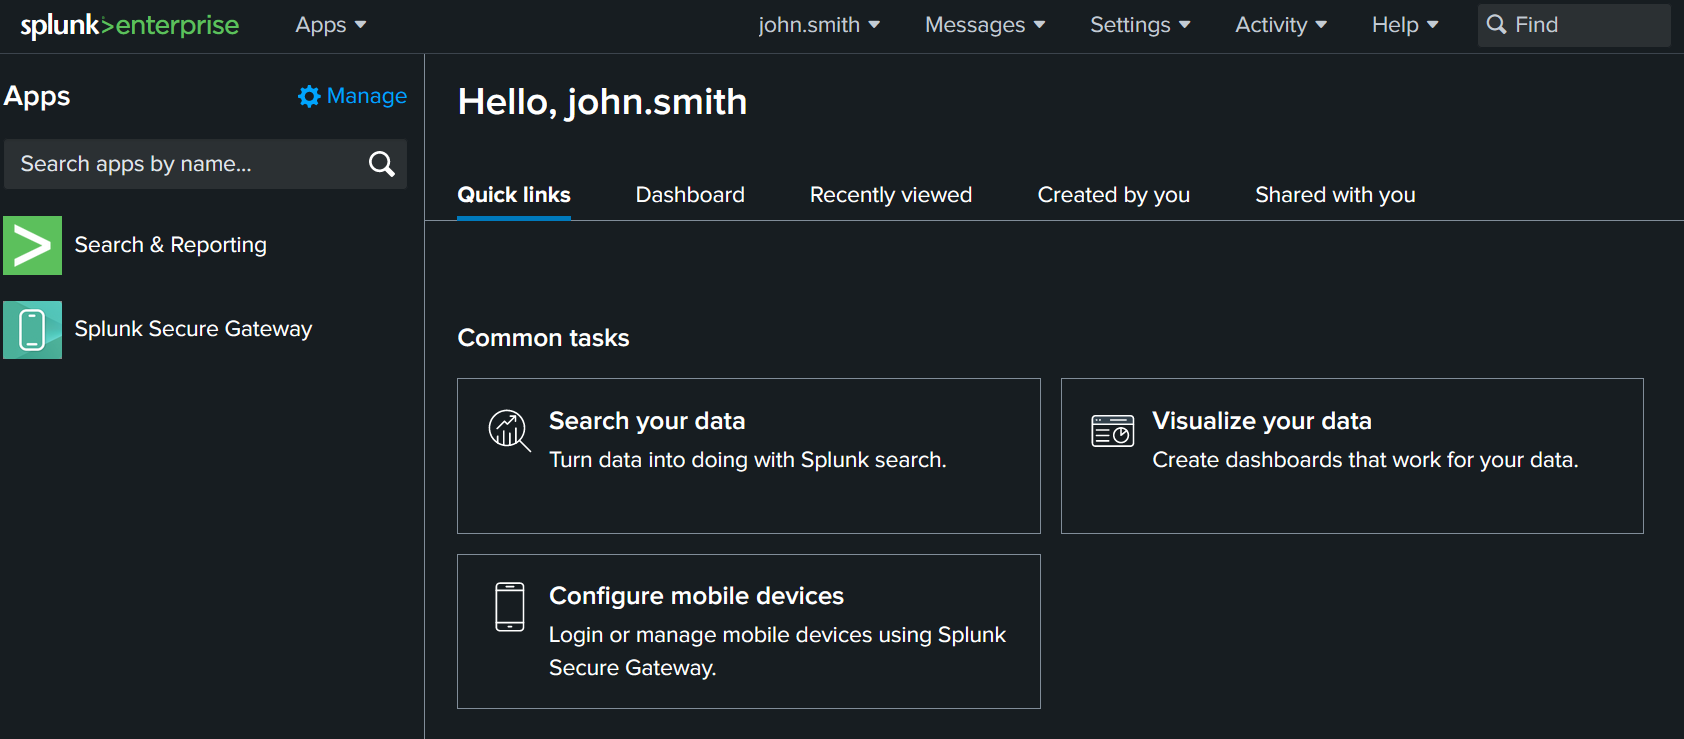The image size is (1684, 739).
Task: Click the Configure mobile devices phone icon
Action: pyautogui.click(x=509, y=607)
